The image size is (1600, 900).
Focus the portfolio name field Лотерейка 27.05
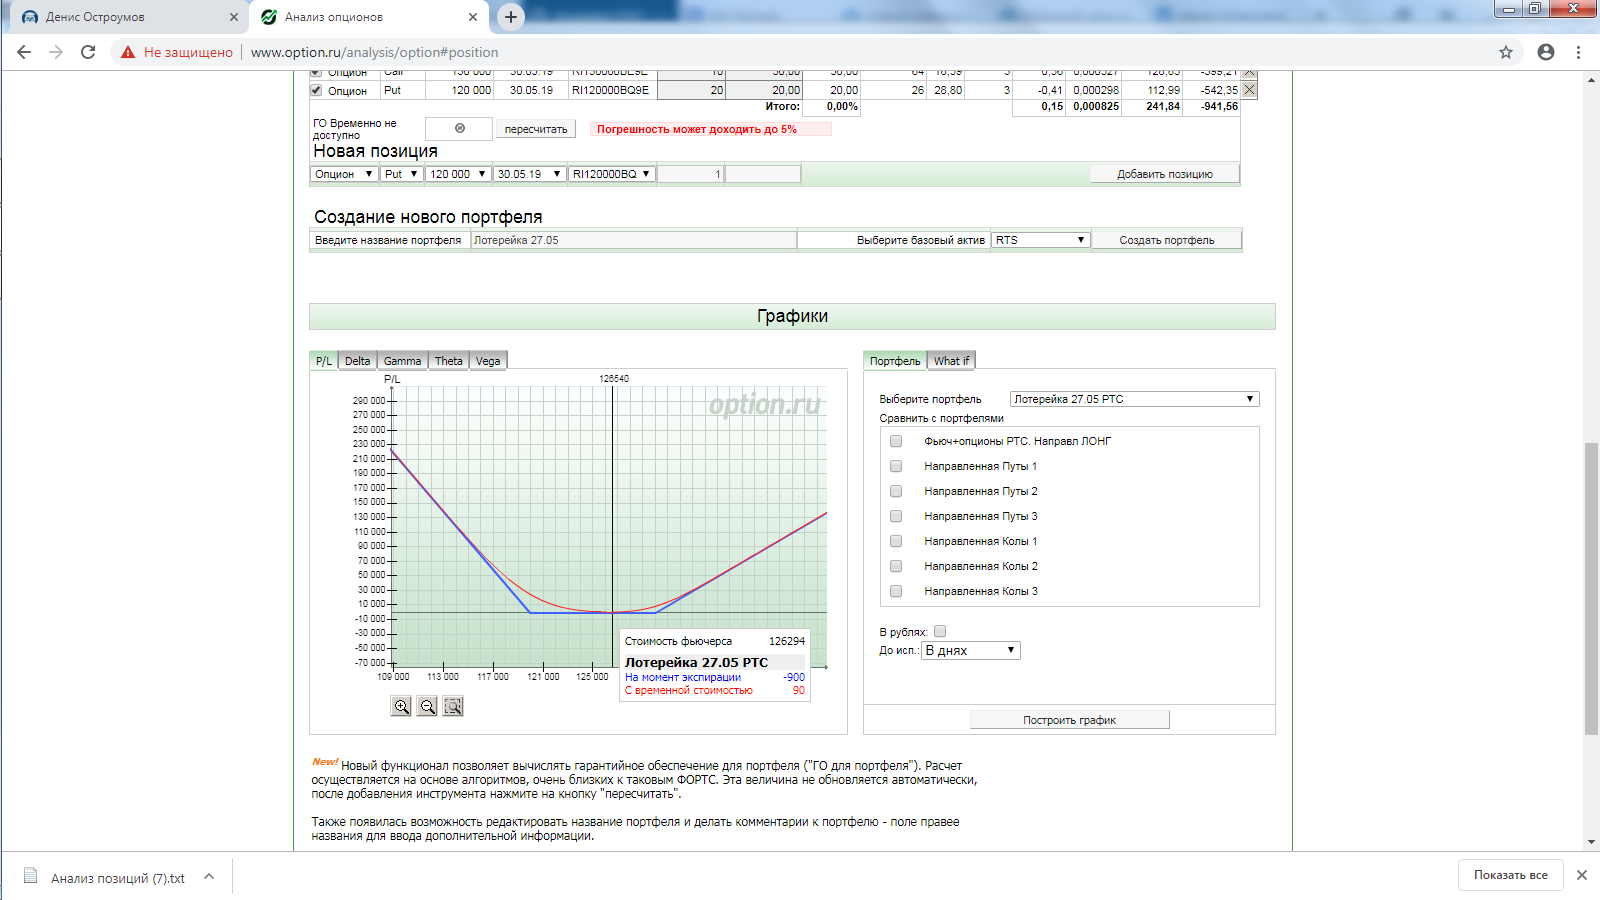634,240
